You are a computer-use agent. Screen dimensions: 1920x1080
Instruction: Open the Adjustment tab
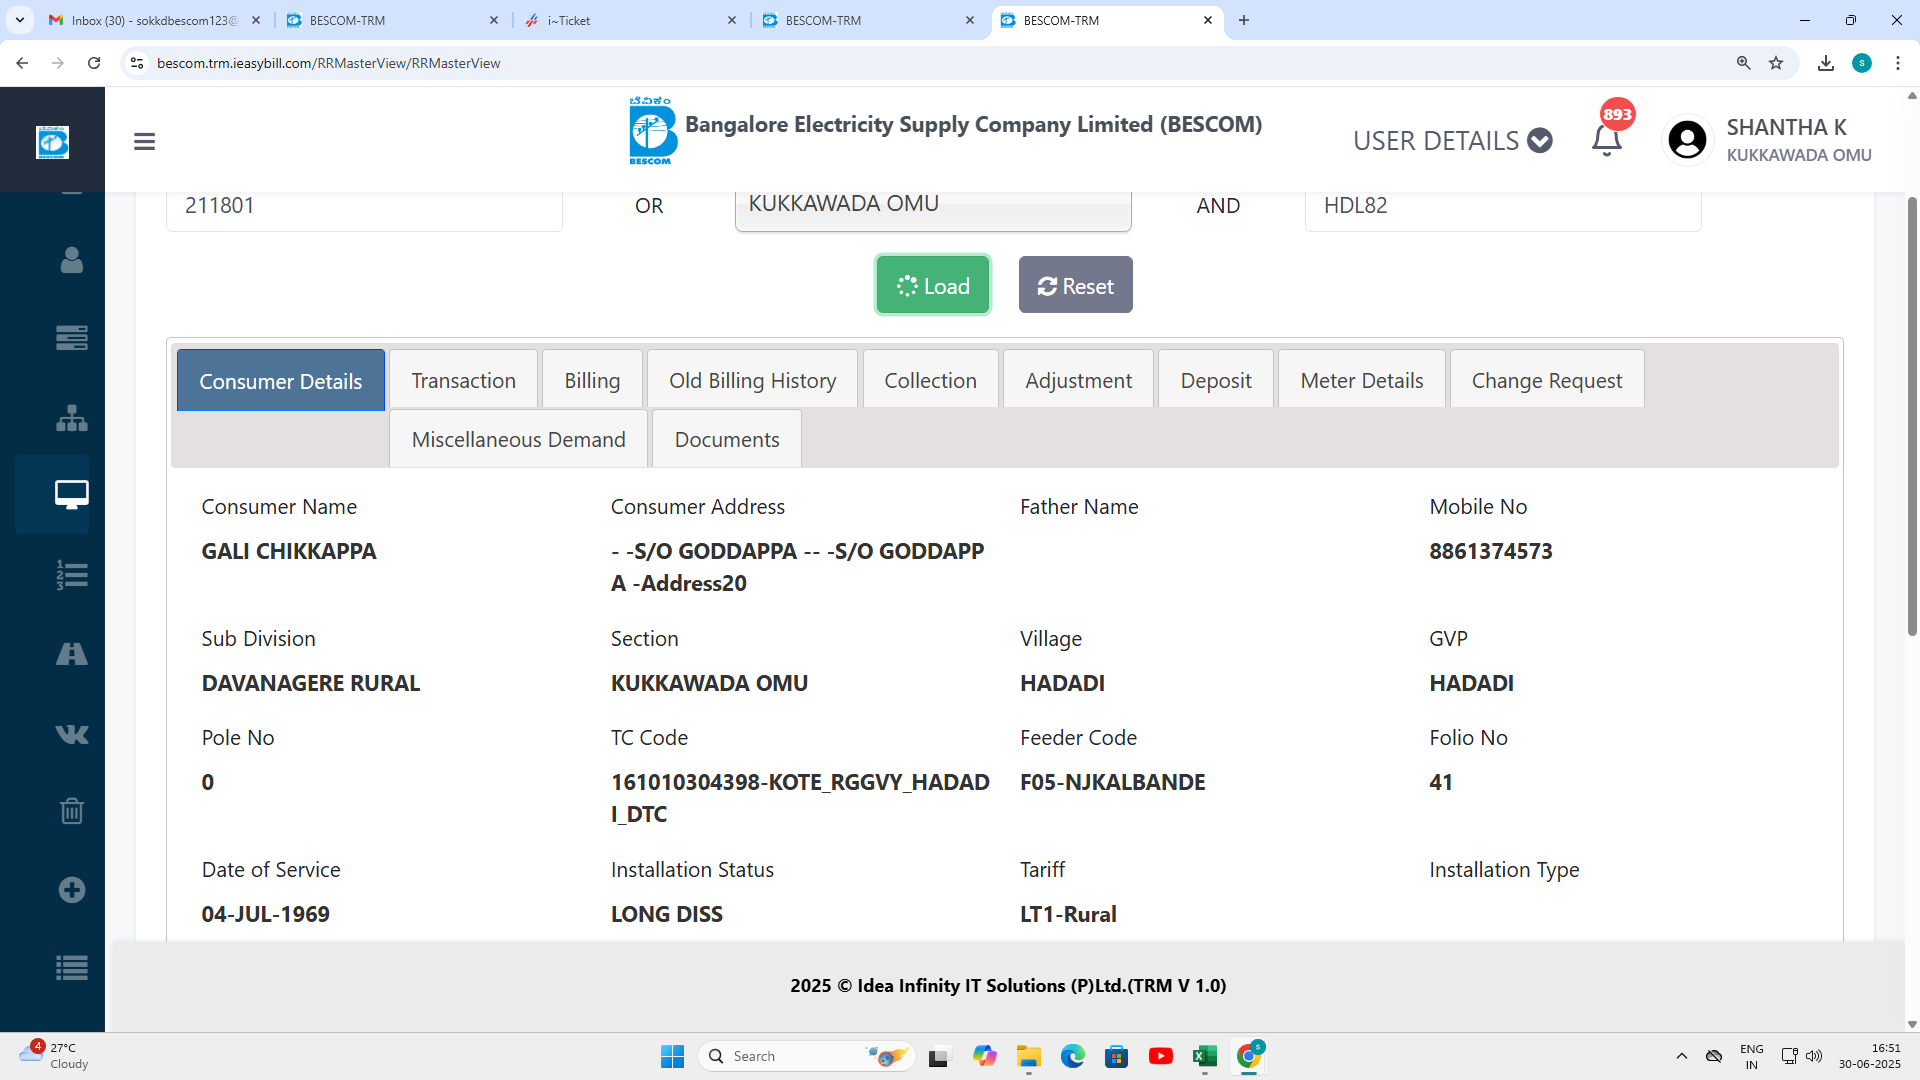pos(1078,380)
